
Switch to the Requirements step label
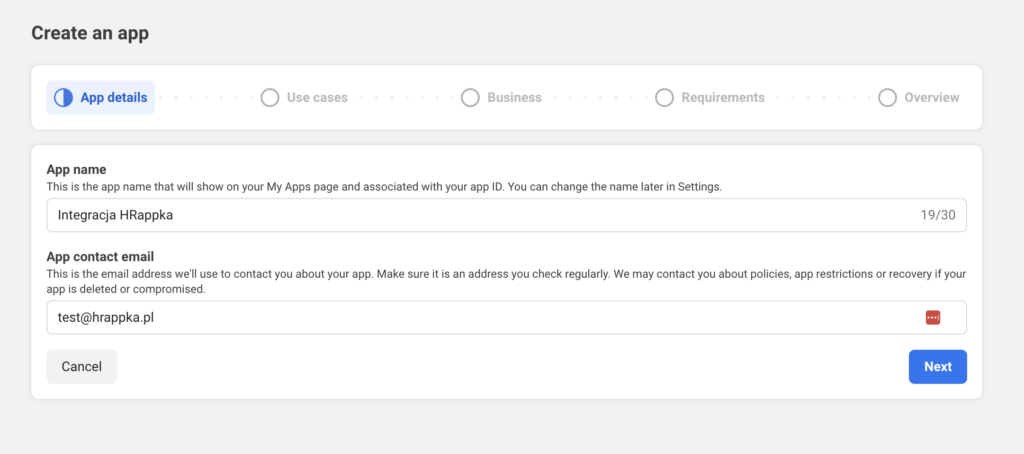722,98
